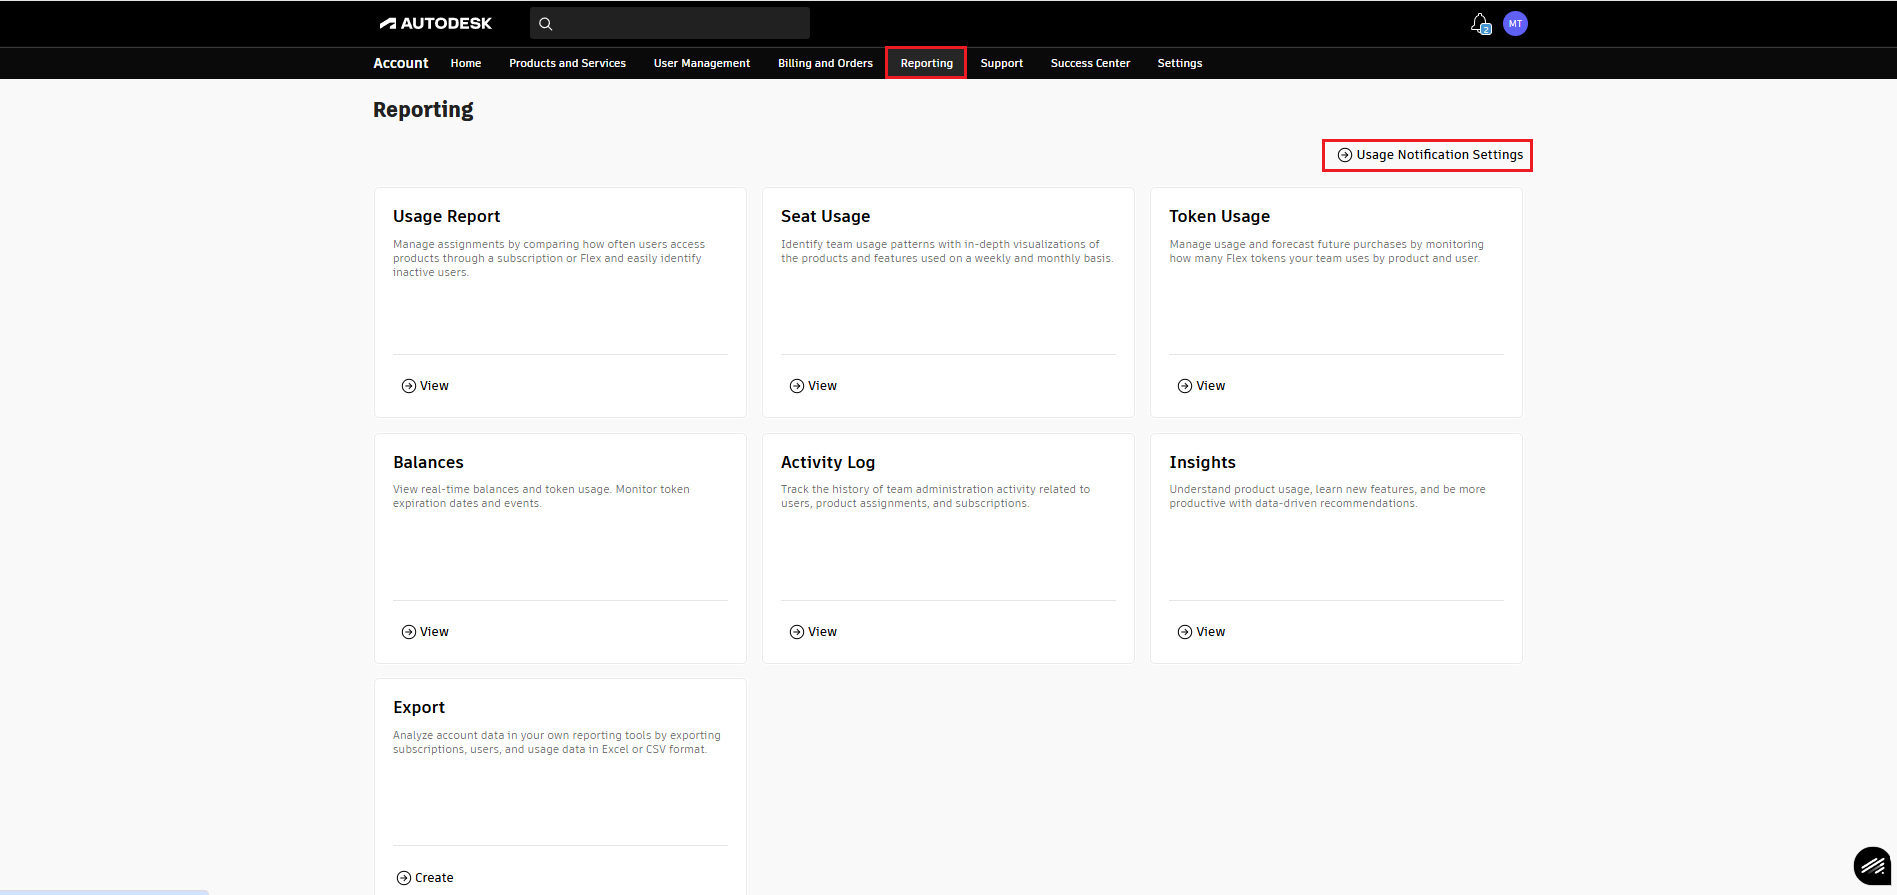Screen dimensions: 1897x895
Task: Open Billing and Orders menu
Action: [x=825, y=63]
